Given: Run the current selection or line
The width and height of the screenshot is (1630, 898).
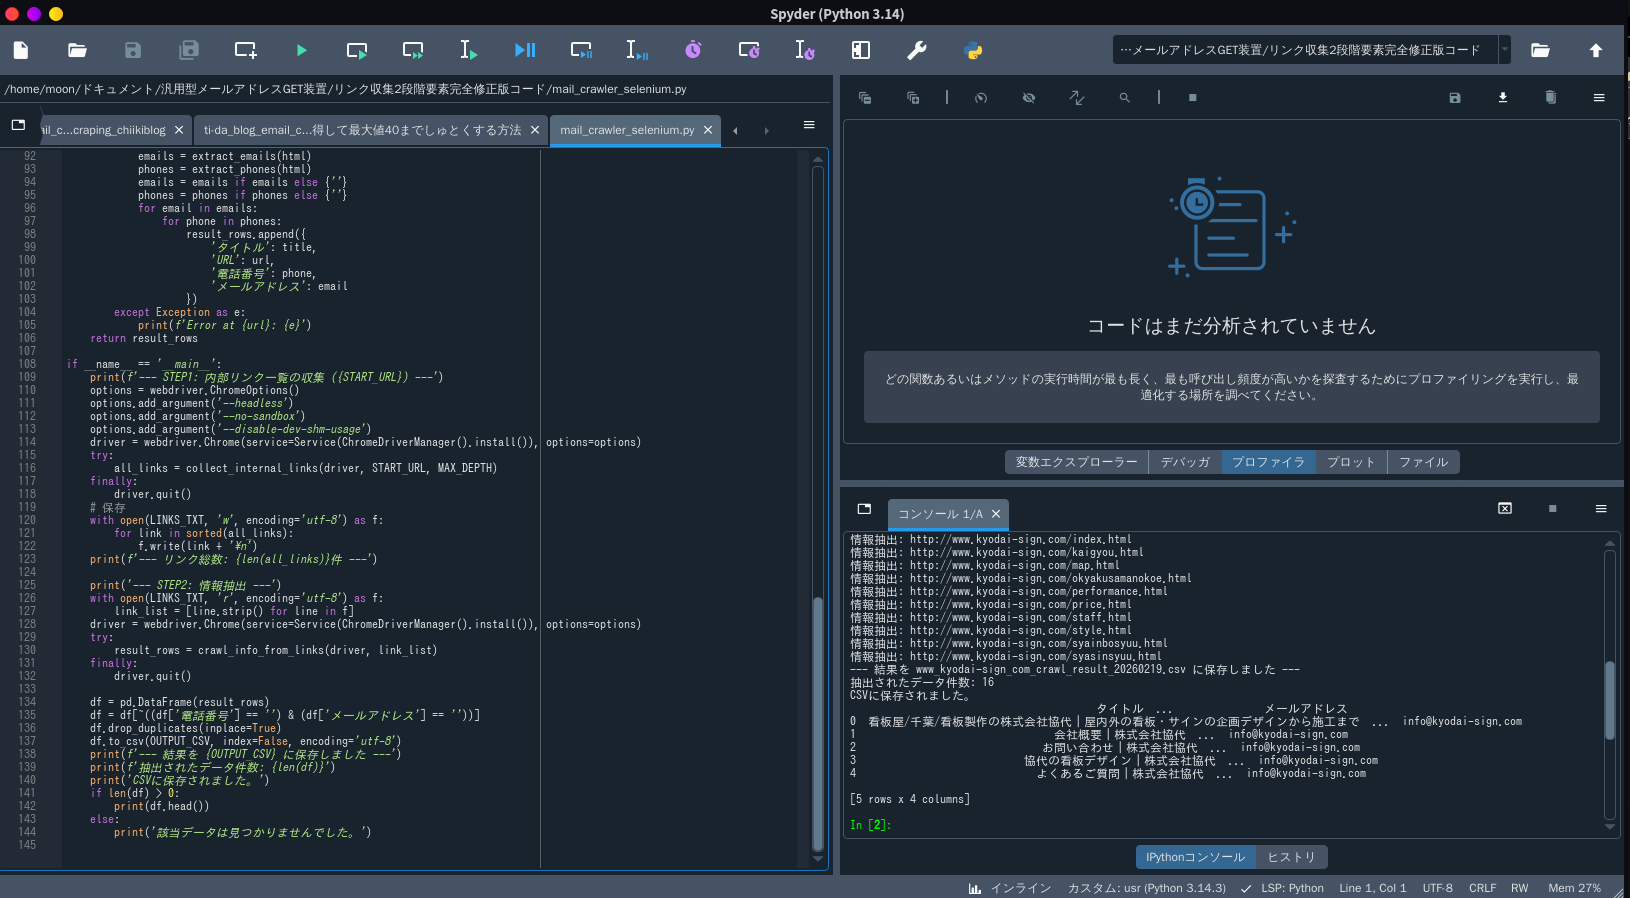Looking at the screenshot, I should (x=469, y=50).
